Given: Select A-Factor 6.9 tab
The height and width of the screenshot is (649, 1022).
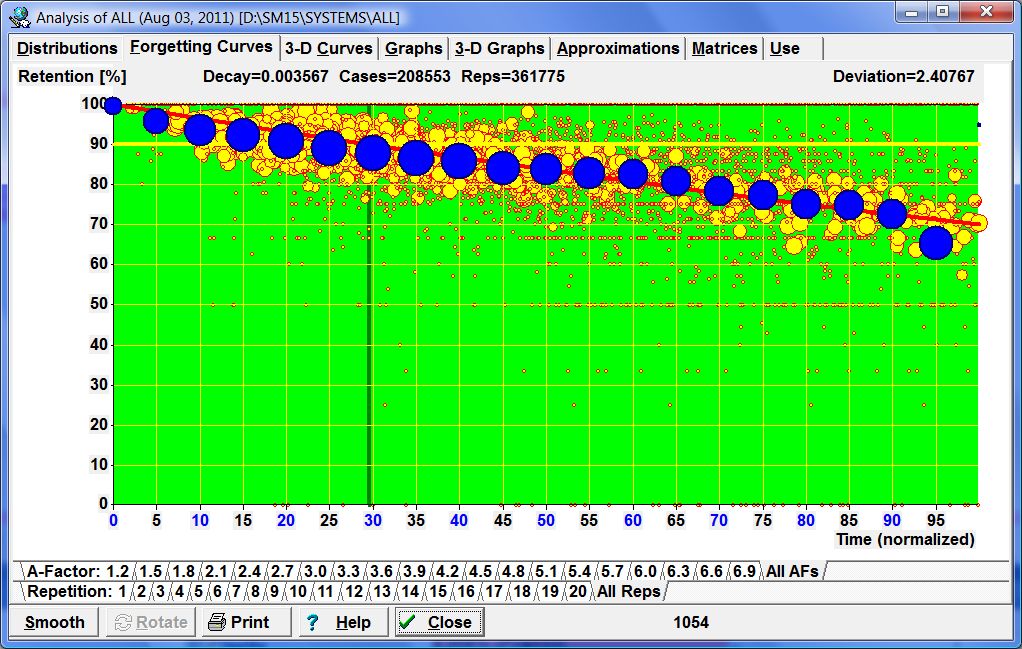Looking at the screenshot, I should [x=743, y=571].
